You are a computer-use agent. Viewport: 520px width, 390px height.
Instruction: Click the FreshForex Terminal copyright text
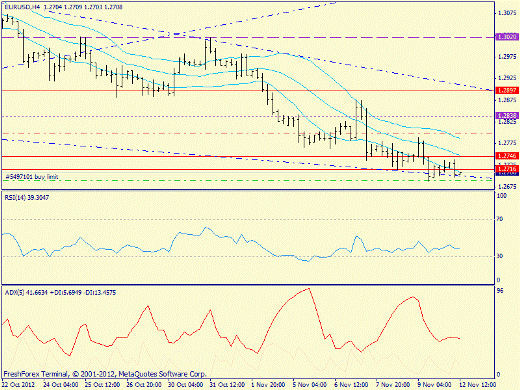point(105,374)
